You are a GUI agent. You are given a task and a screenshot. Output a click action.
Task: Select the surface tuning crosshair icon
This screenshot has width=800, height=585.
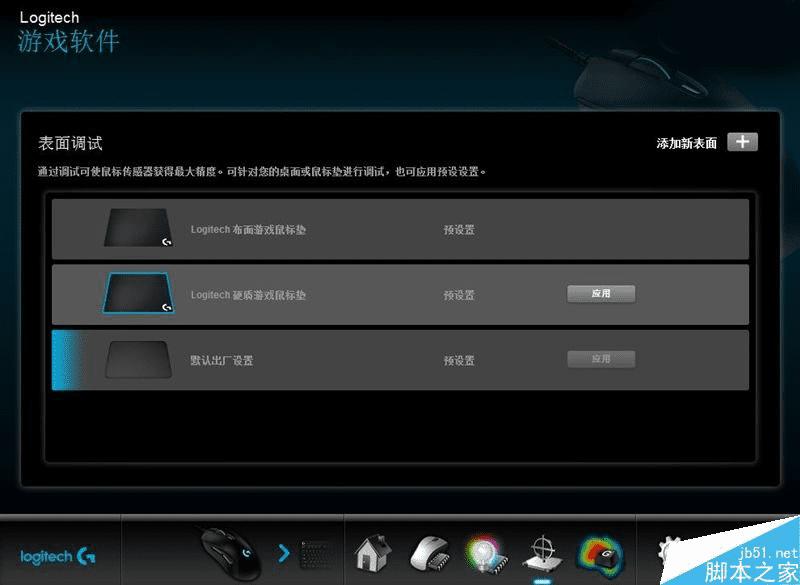(x=542, y=554)
